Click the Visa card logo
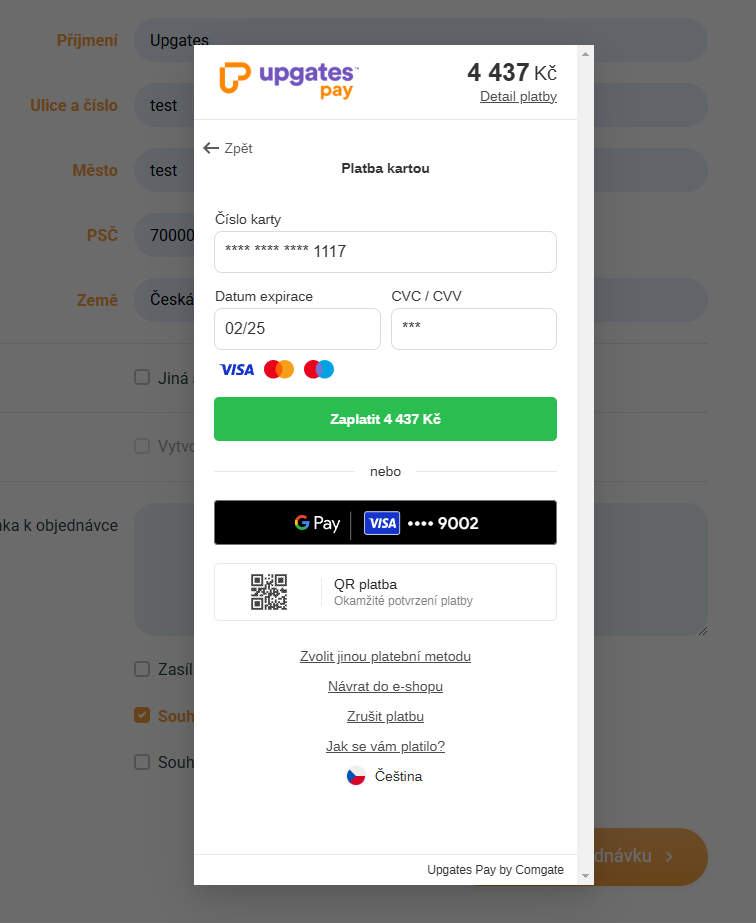756x923 pixels. click(x=237, y=370)
